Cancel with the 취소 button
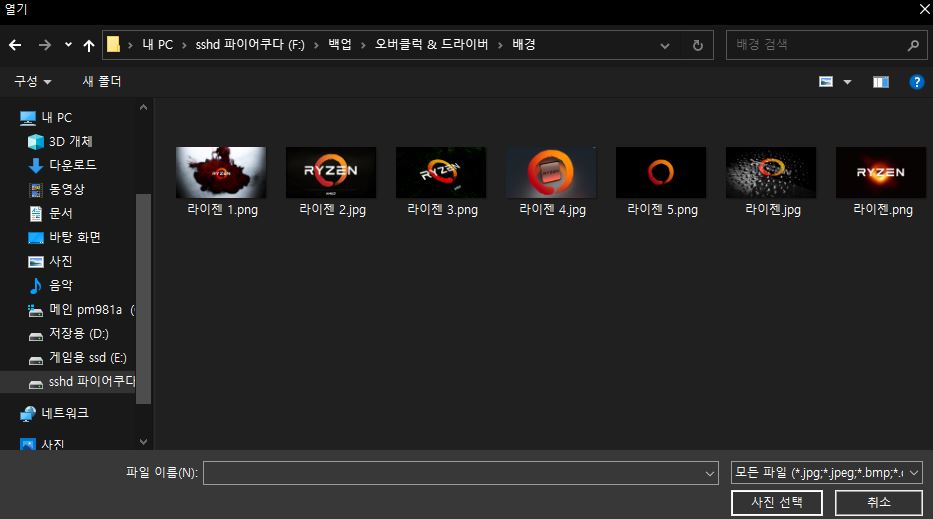This screenshot has height=519, width=933. (879, 502)
